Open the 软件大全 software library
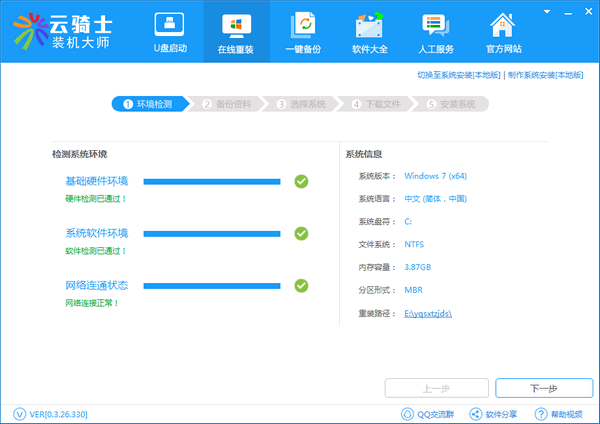The image size is (600, 424). [368, 32]
